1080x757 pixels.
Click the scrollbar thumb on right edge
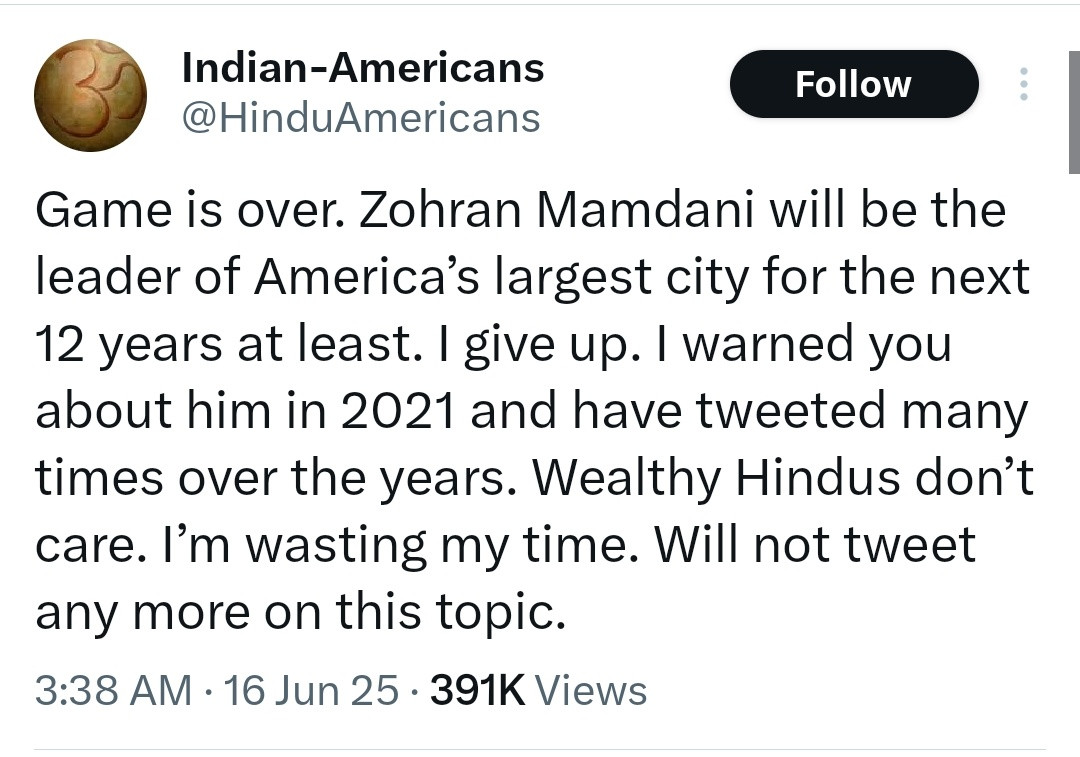1073,122
